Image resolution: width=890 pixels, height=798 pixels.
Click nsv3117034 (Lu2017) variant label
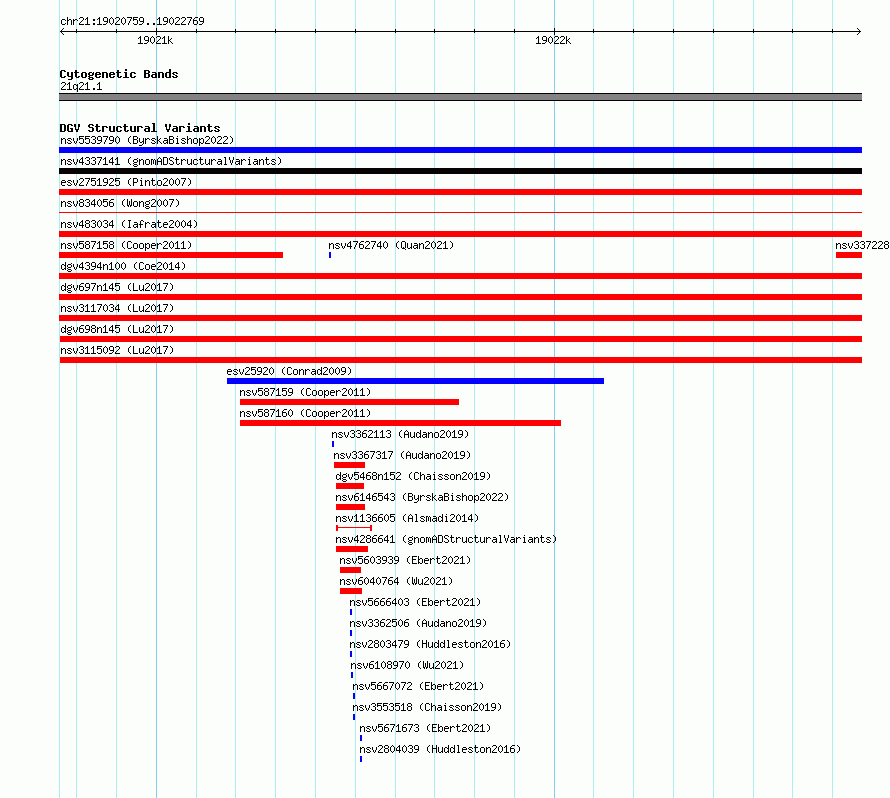coord(117,308)
